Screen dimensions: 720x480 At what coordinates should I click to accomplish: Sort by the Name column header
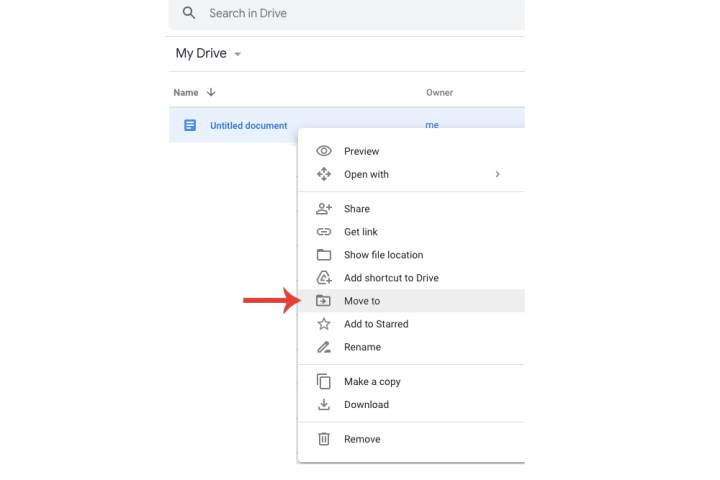186,93
